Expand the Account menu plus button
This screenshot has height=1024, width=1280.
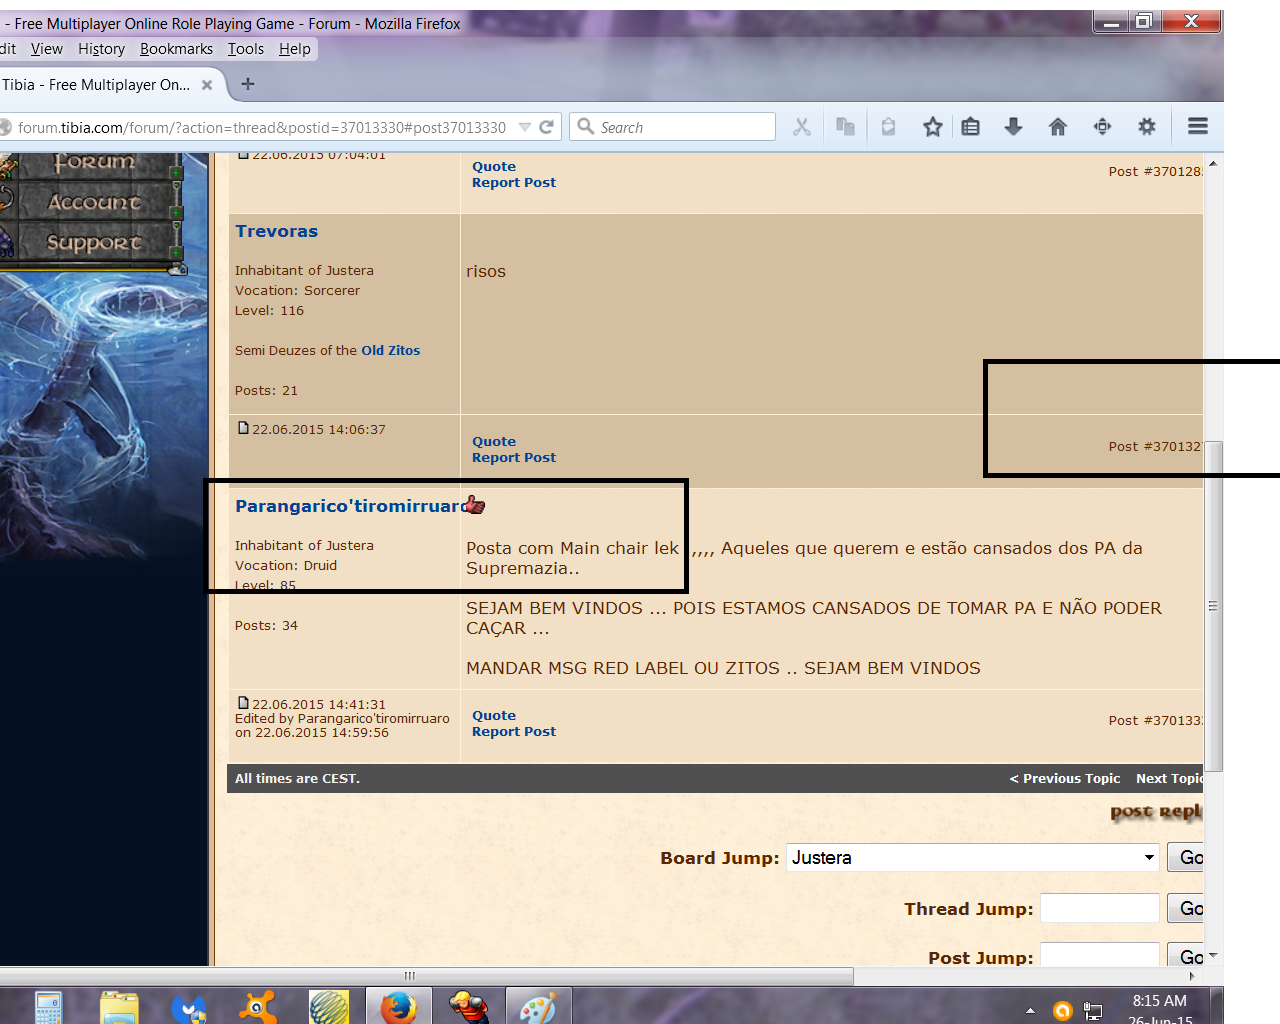176,213
